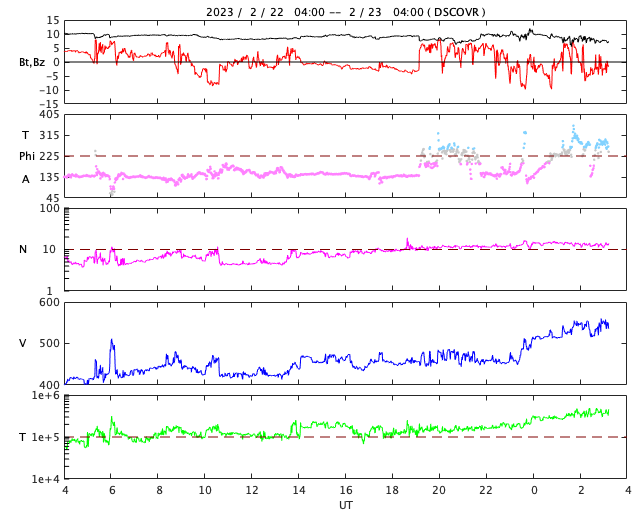Click the '16' hour label on the UT axis
Viewport: 640px width, 512px height.
coord(346,490)
